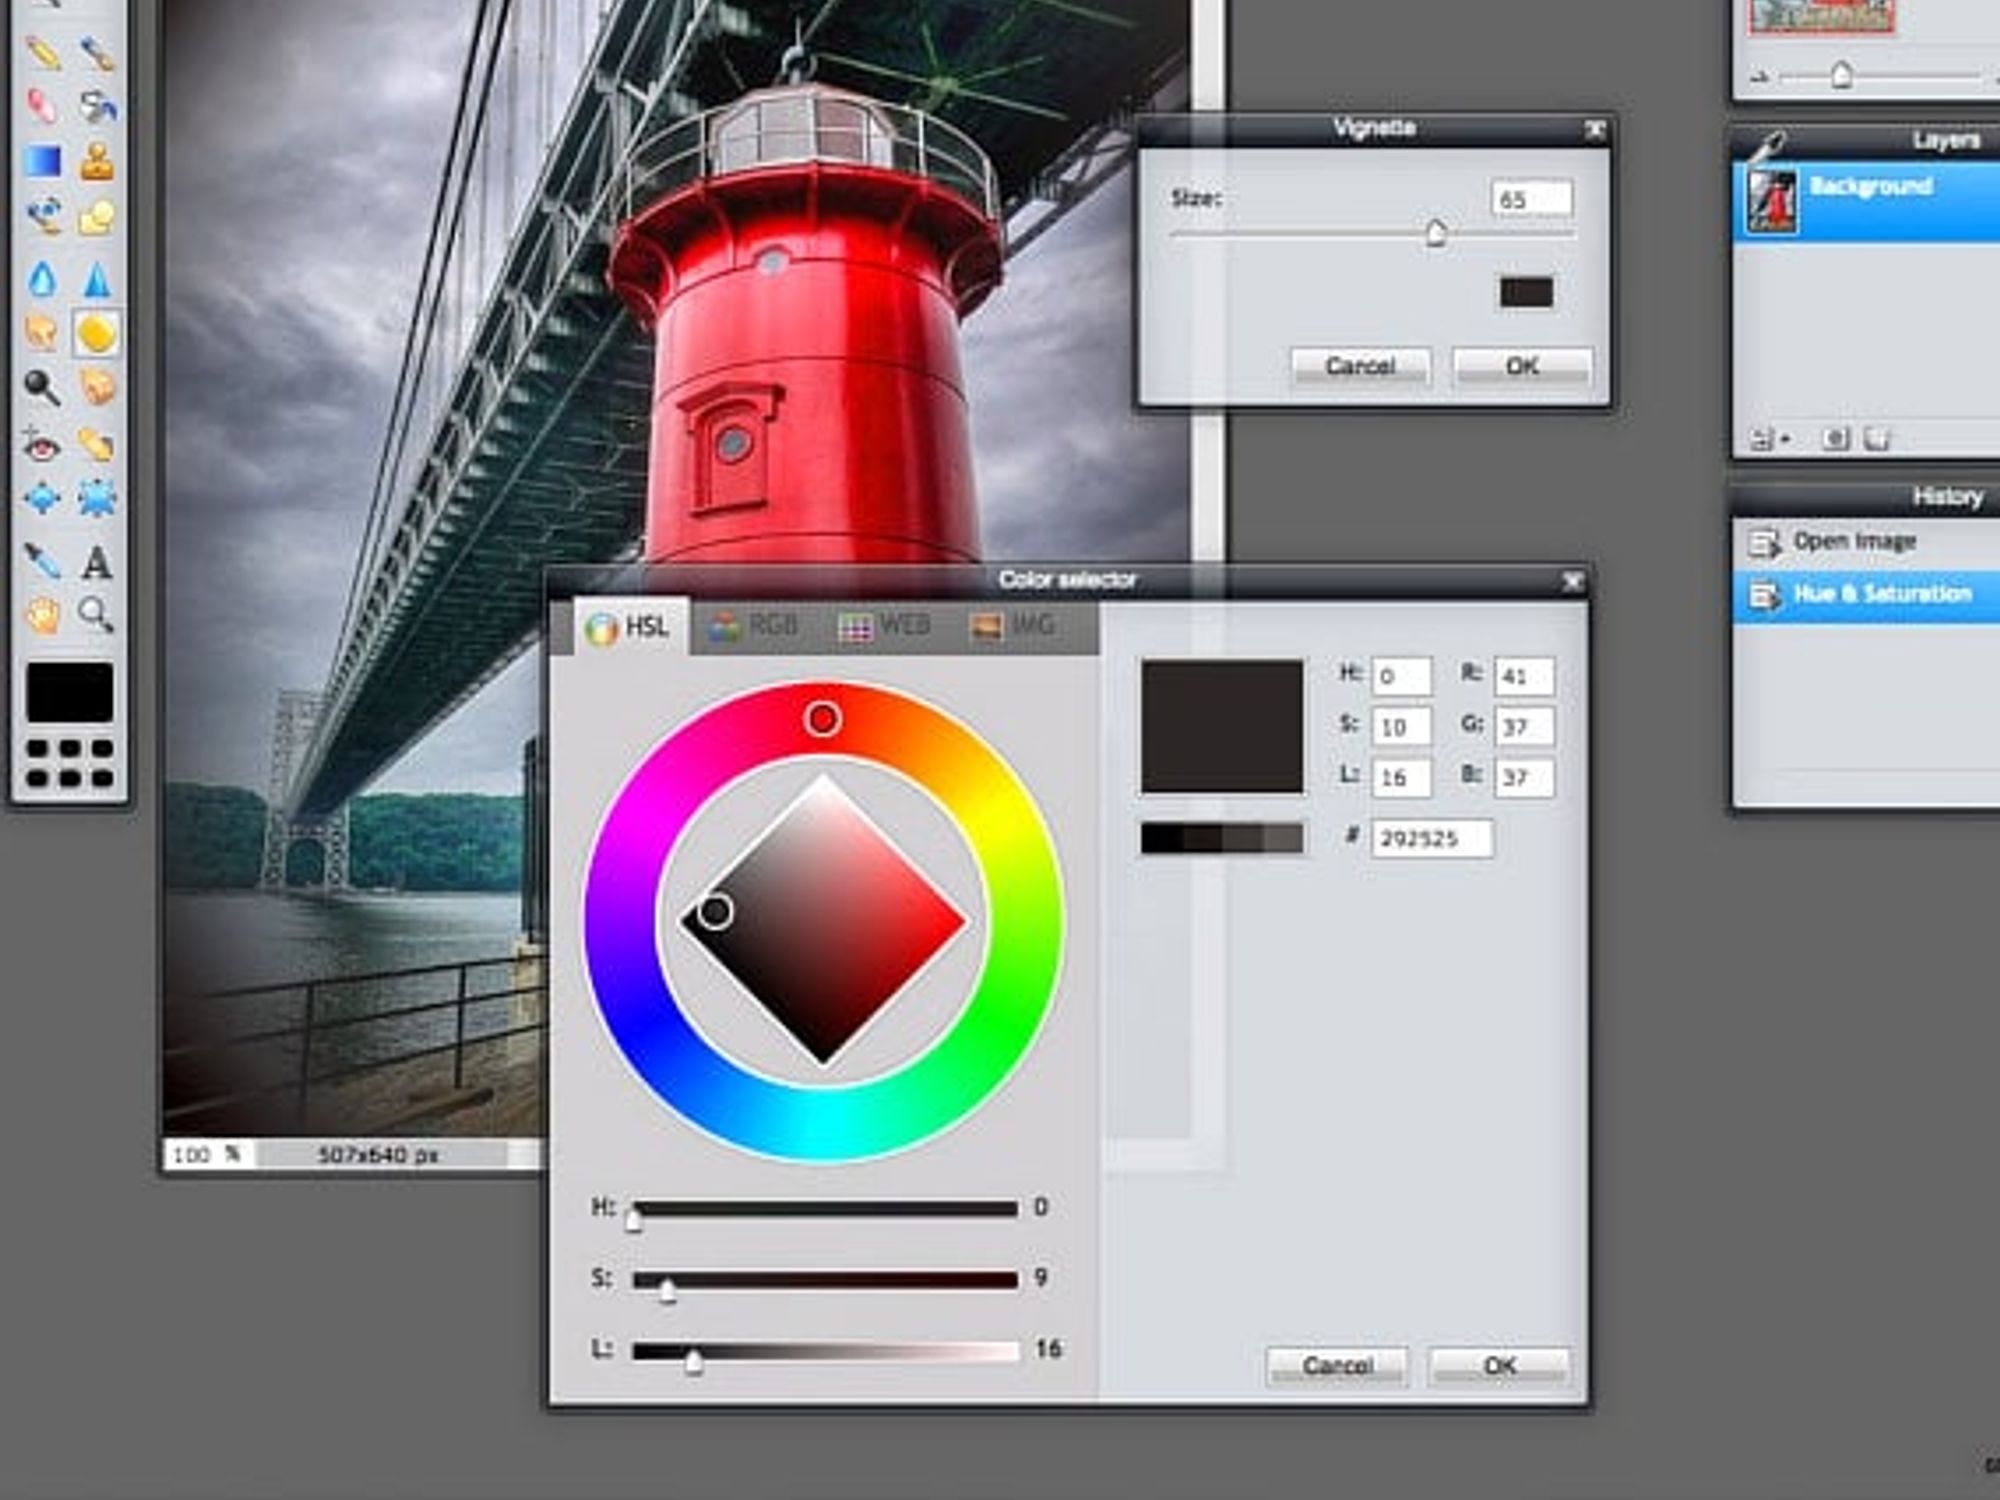Screen dimensions: 2000x1500
Task: Select the Hand tool
Action: [42, 614]
